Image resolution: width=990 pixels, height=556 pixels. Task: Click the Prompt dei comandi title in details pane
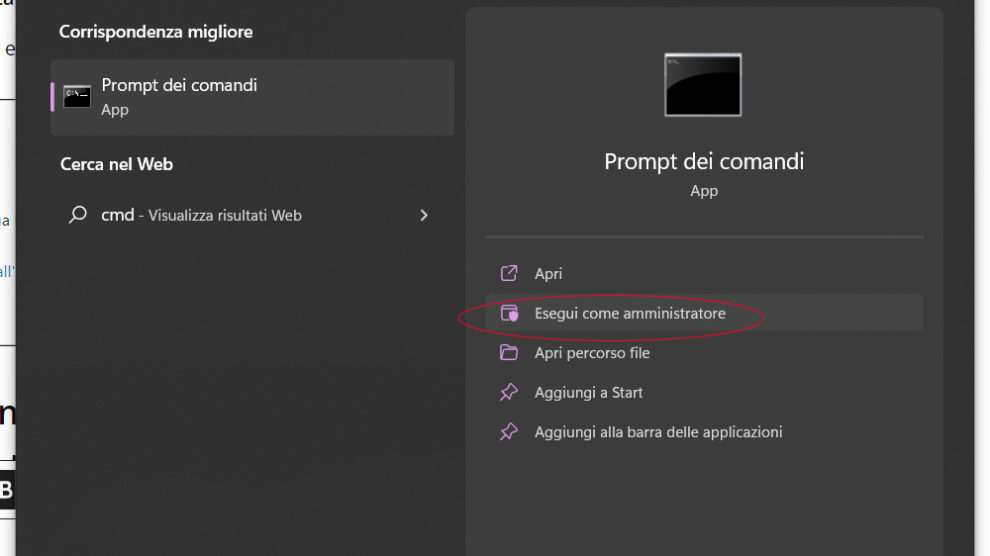click(704, 161)
